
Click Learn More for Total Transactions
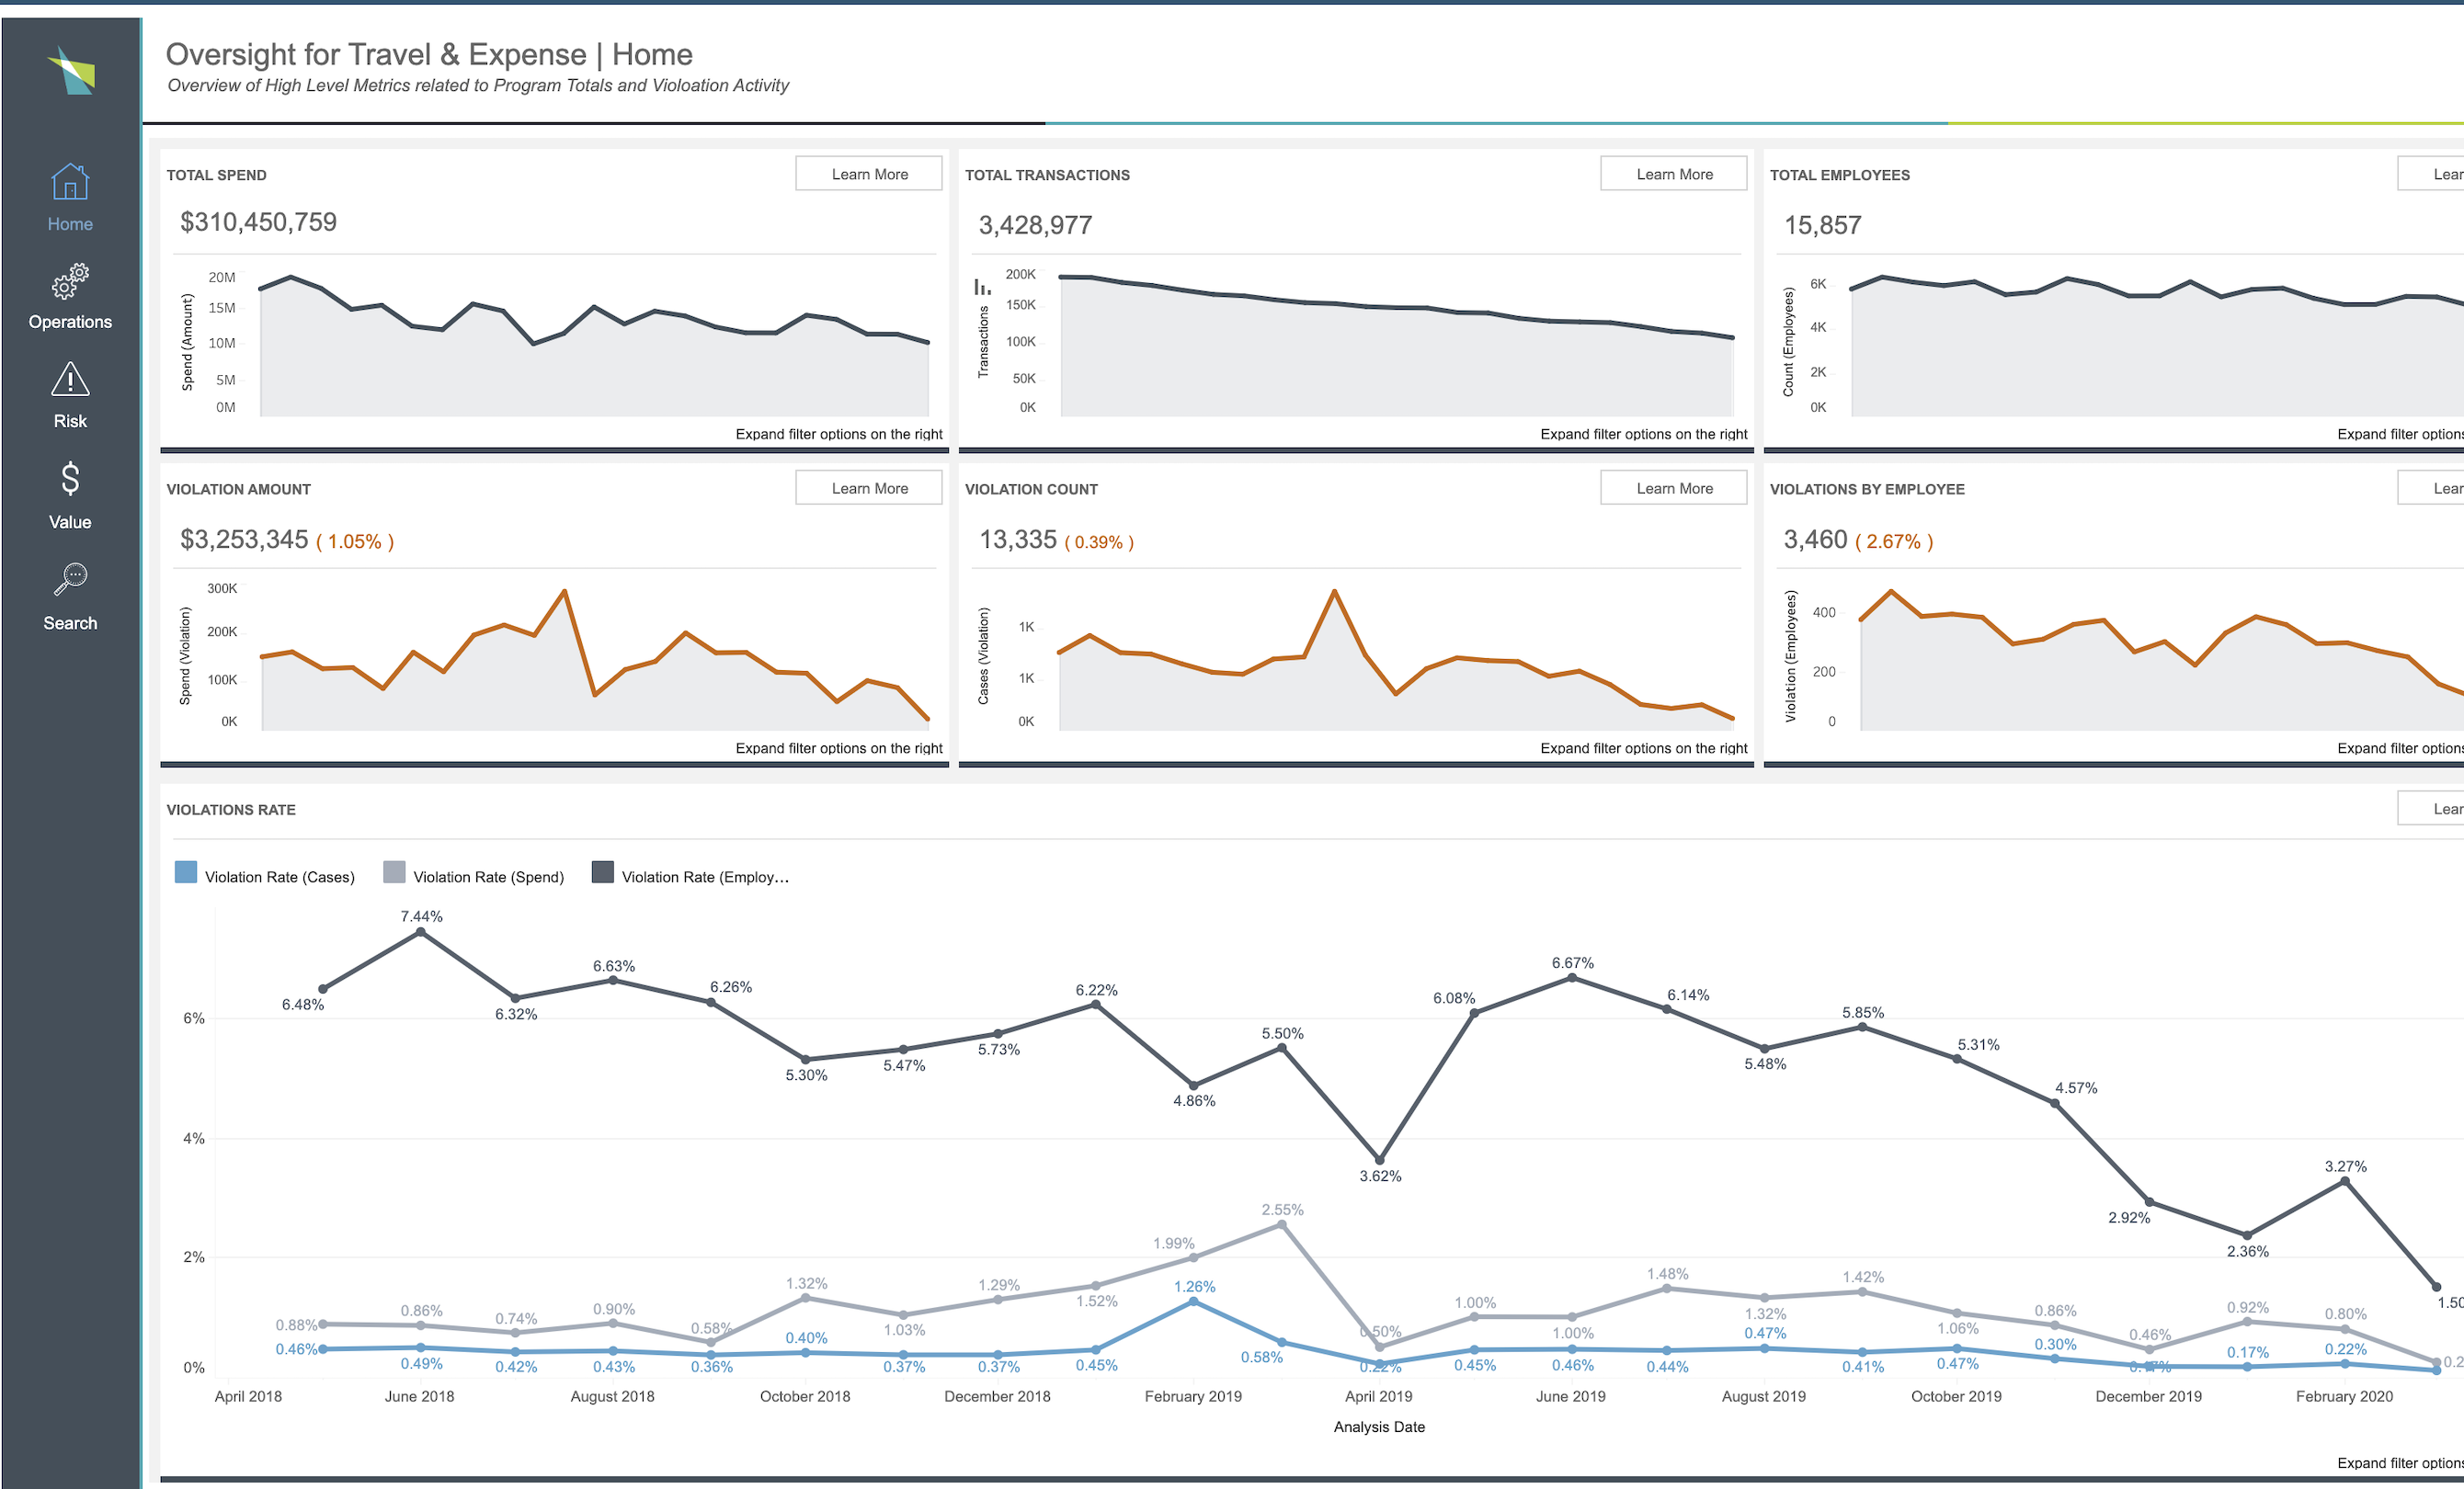pos(1673,175)
